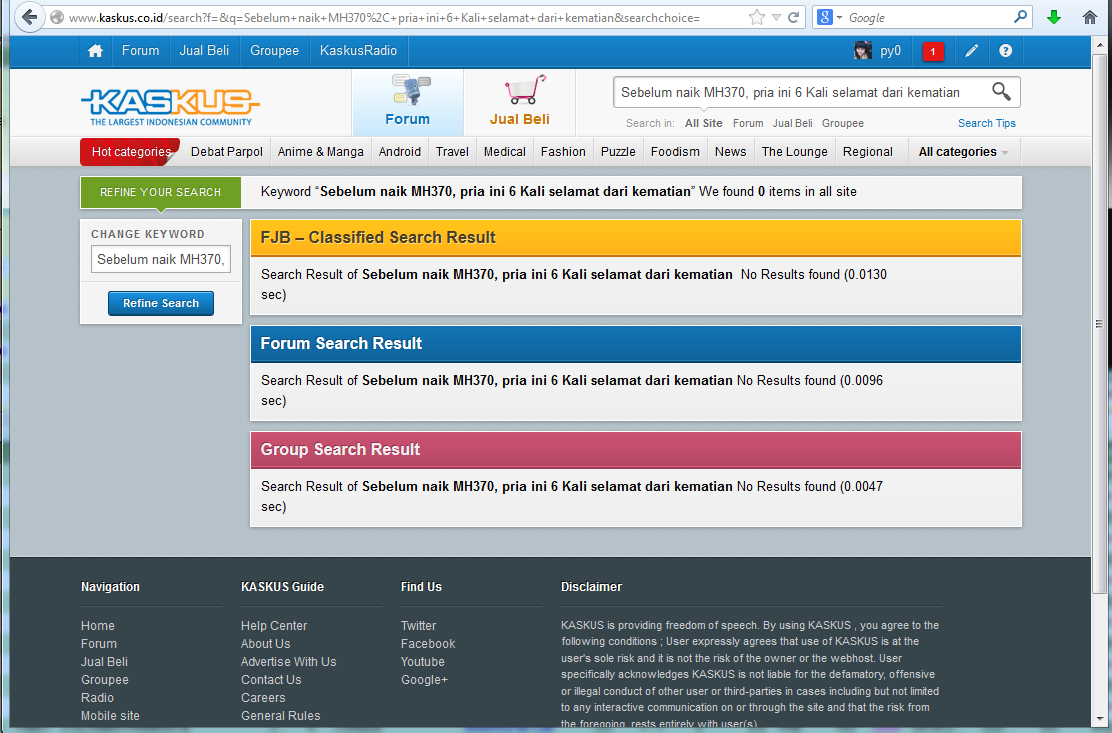Open the Foodism category
The height and width of the screenshot is (733, 1112).
[x=675, y=152]
